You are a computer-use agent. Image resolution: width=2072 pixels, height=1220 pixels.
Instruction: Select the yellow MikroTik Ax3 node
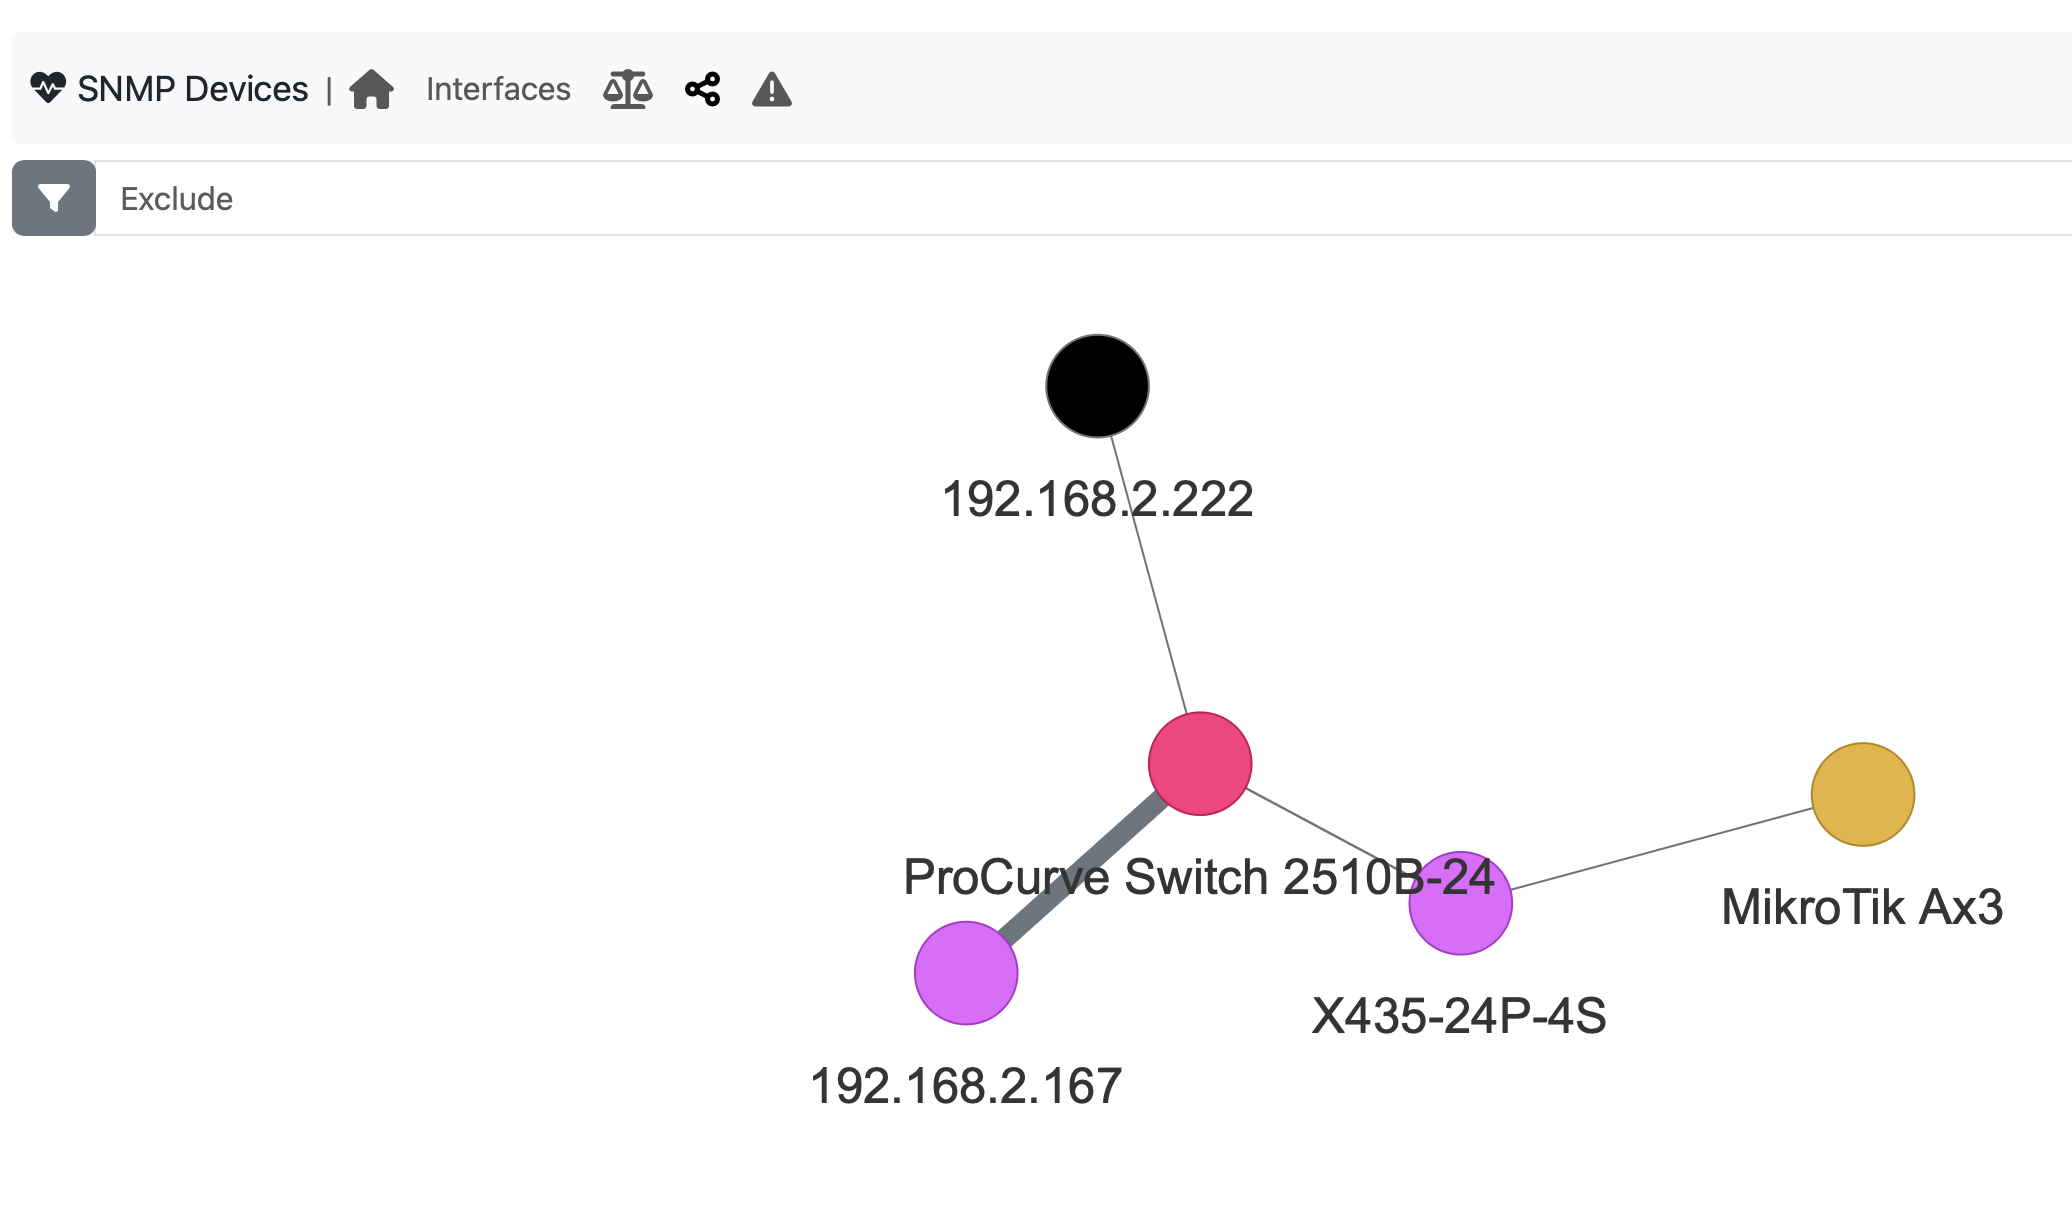[1863, 795]
